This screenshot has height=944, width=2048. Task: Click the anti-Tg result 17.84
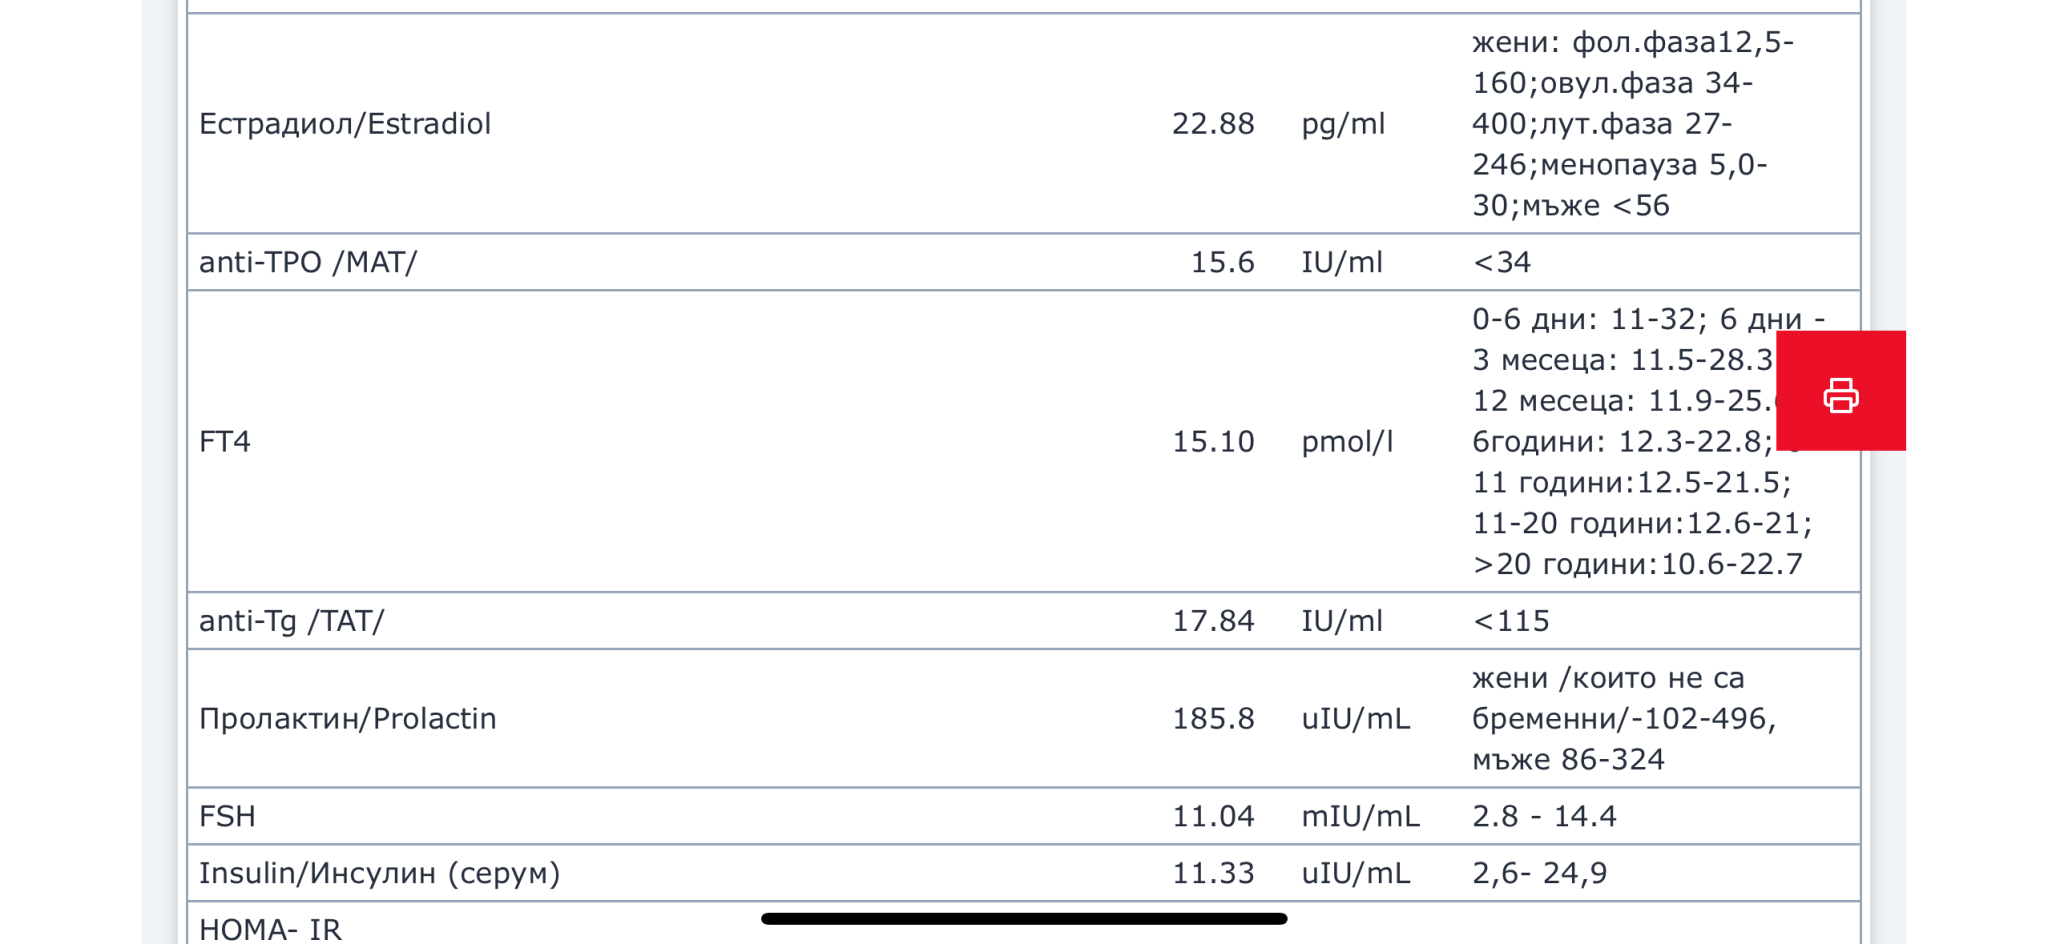click(1212, 621)
